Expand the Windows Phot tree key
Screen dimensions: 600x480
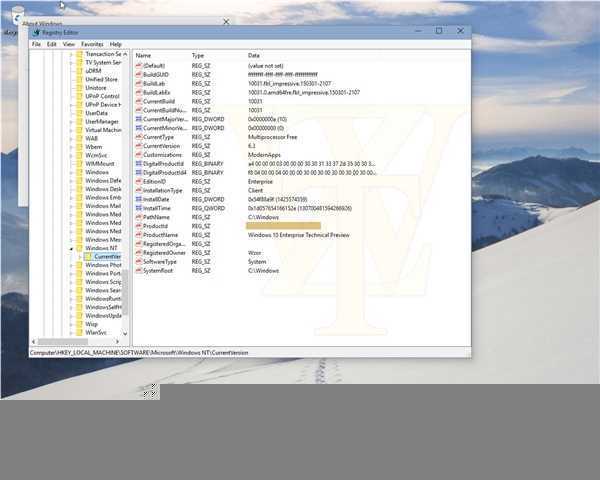coord(71,265)
